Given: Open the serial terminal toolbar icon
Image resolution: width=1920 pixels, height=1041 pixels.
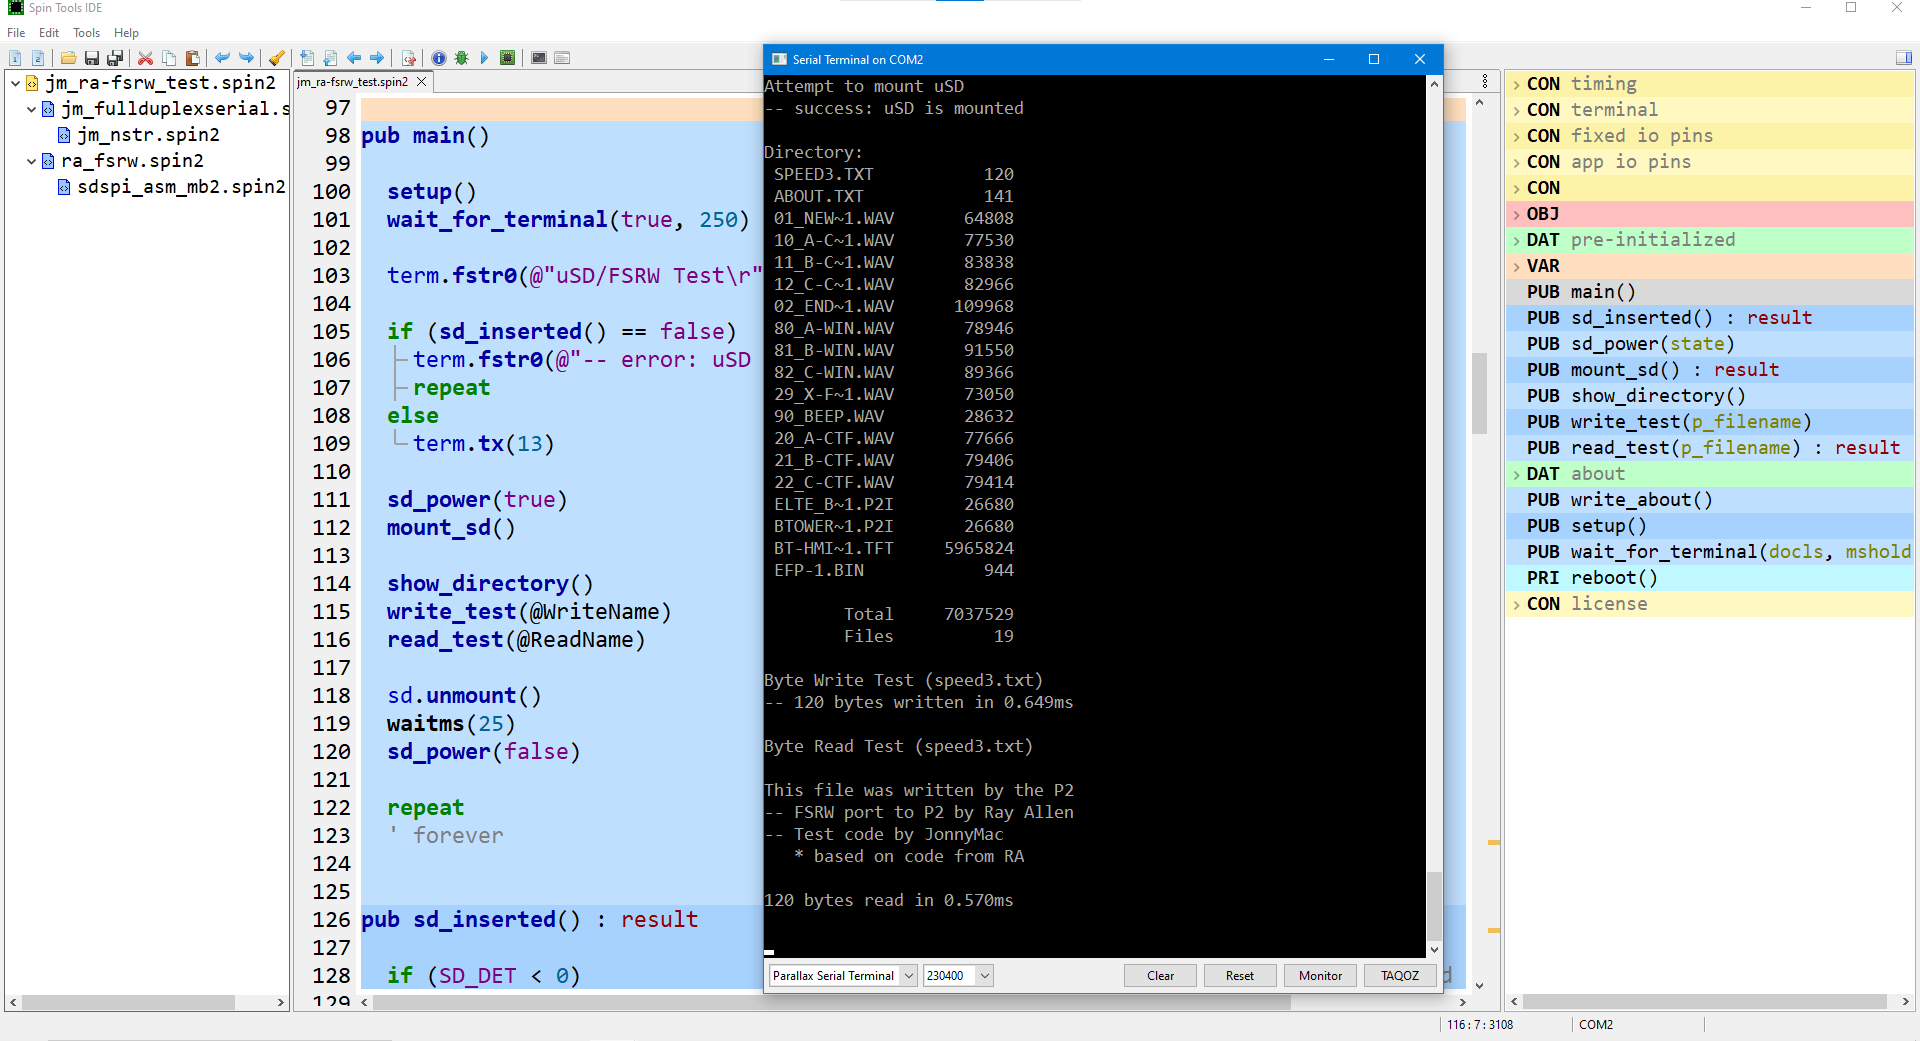Looking at the screenshot, I should click(539, 58).
